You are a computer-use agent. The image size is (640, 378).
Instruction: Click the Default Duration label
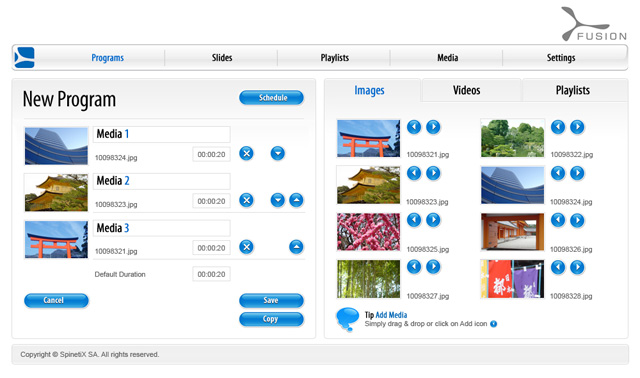pos(120,274)
